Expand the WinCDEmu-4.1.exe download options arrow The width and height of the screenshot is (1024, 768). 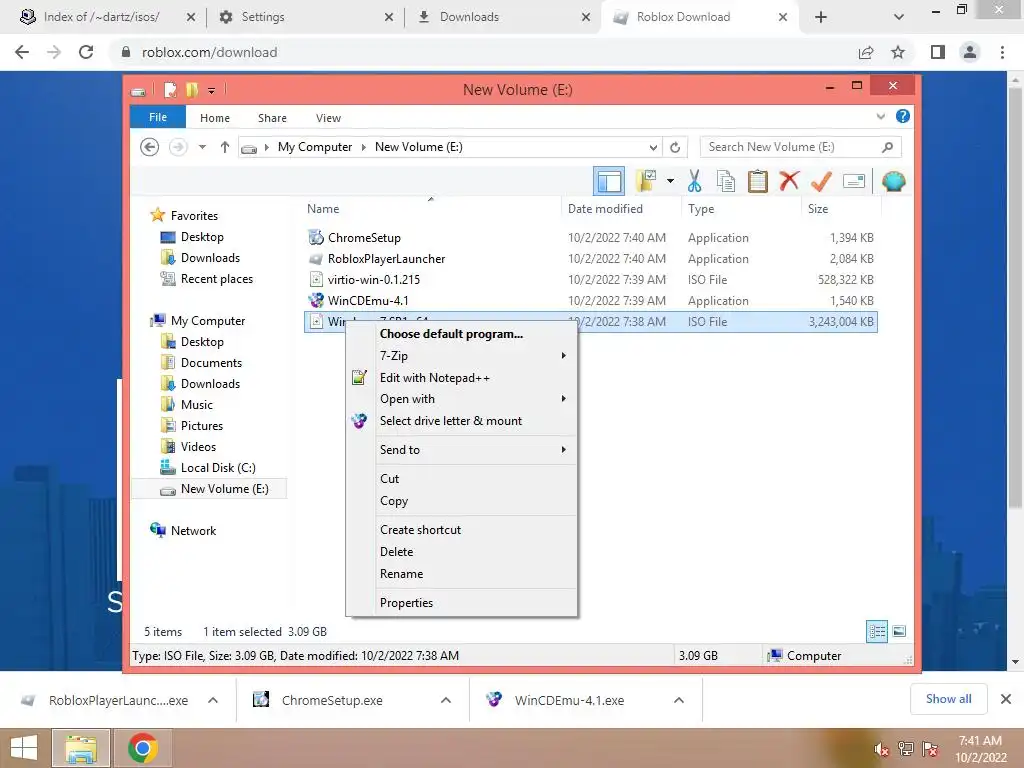[679, 700]
